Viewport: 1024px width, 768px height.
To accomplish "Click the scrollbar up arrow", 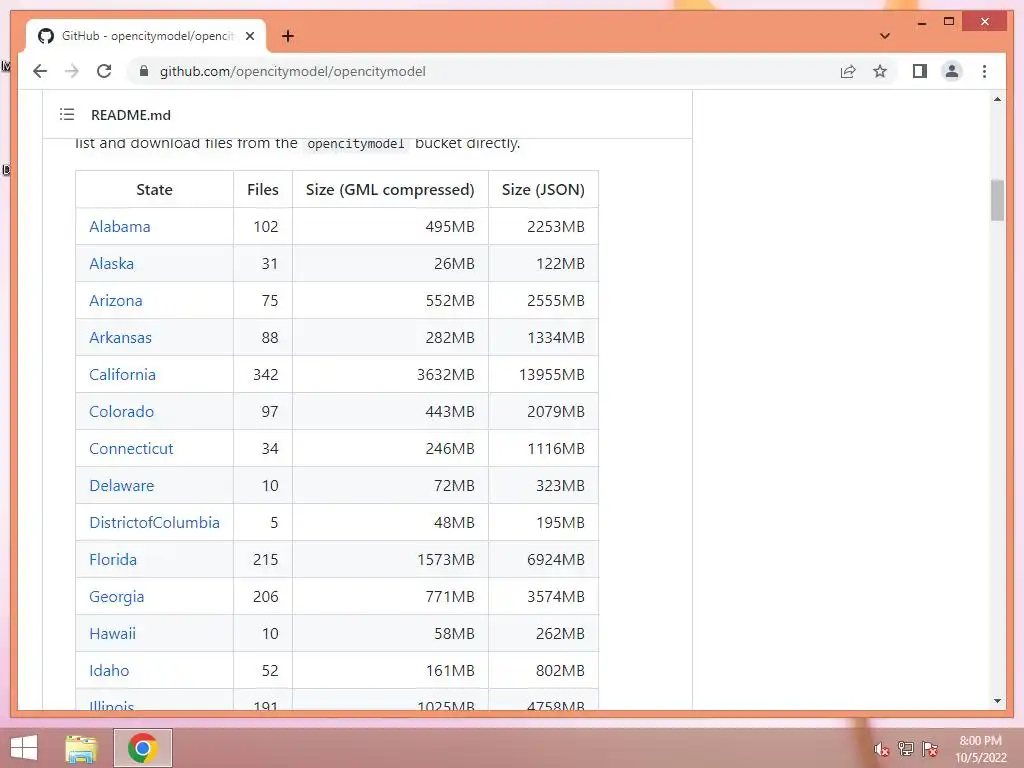I will click(997, 99).
